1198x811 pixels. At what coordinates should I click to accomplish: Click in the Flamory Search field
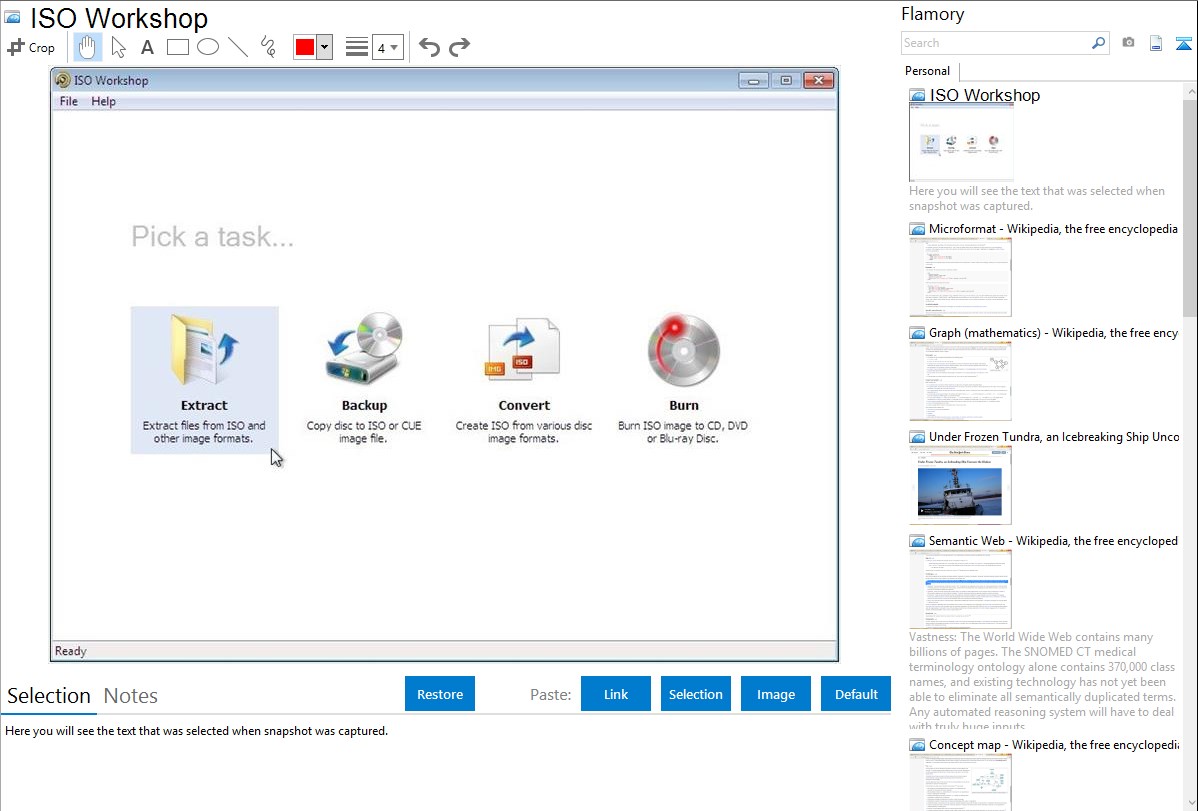click(995, 43)
